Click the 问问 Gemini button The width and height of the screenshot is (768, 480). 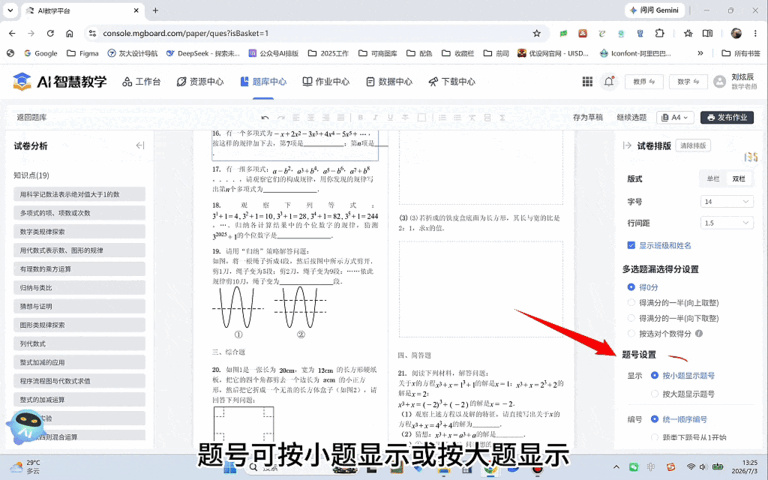pyautogui.click(x=654, y=10)
